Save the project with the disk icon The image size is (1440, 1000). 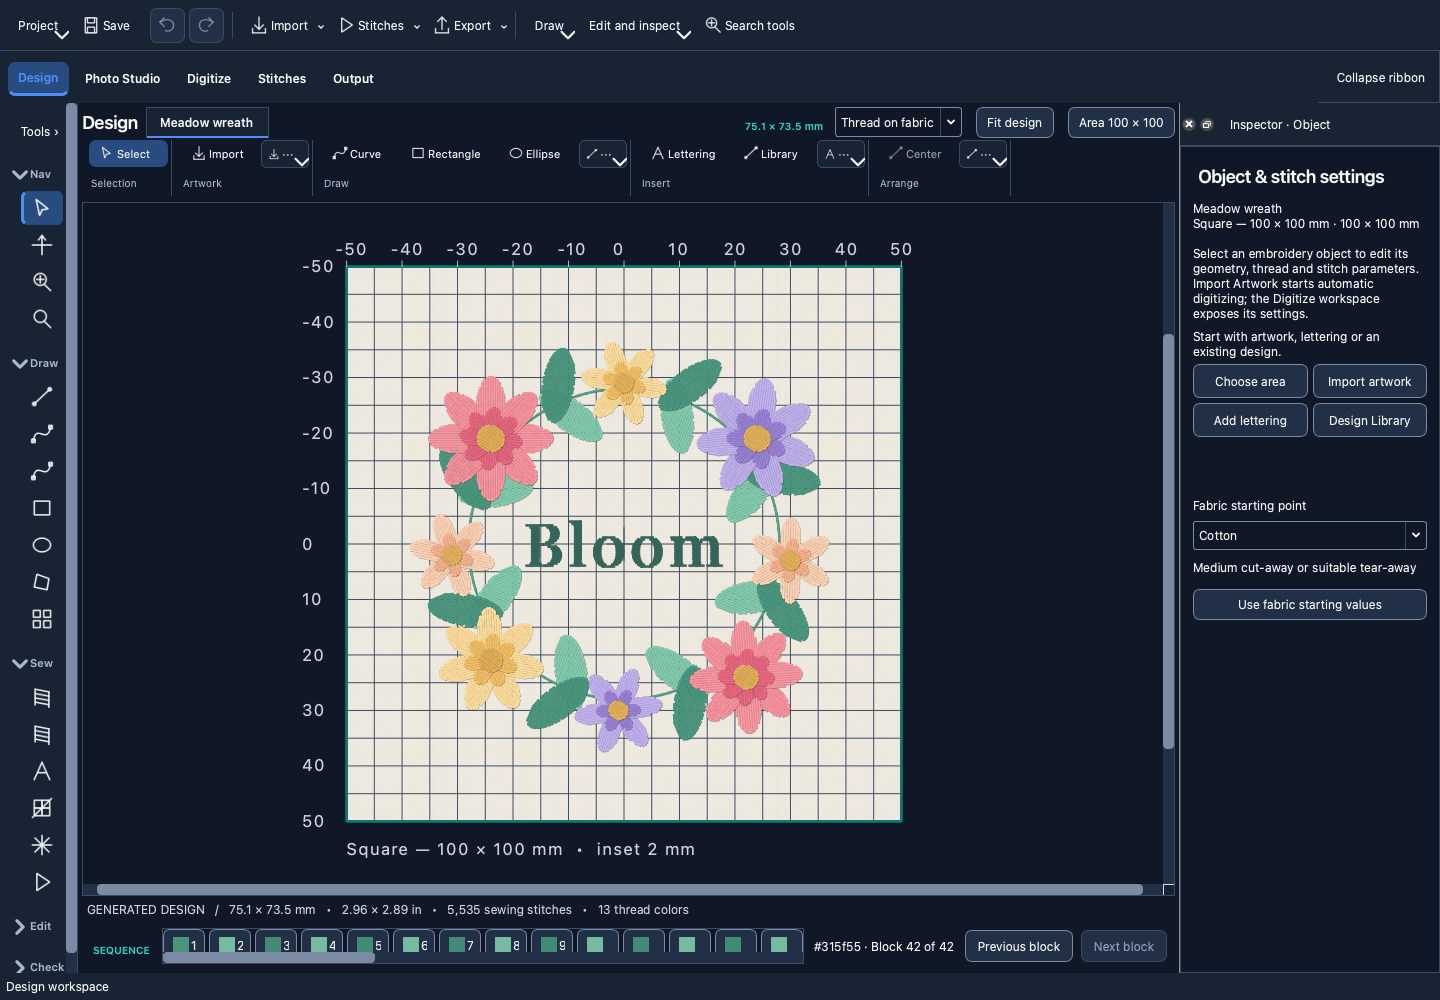point(107,26)
